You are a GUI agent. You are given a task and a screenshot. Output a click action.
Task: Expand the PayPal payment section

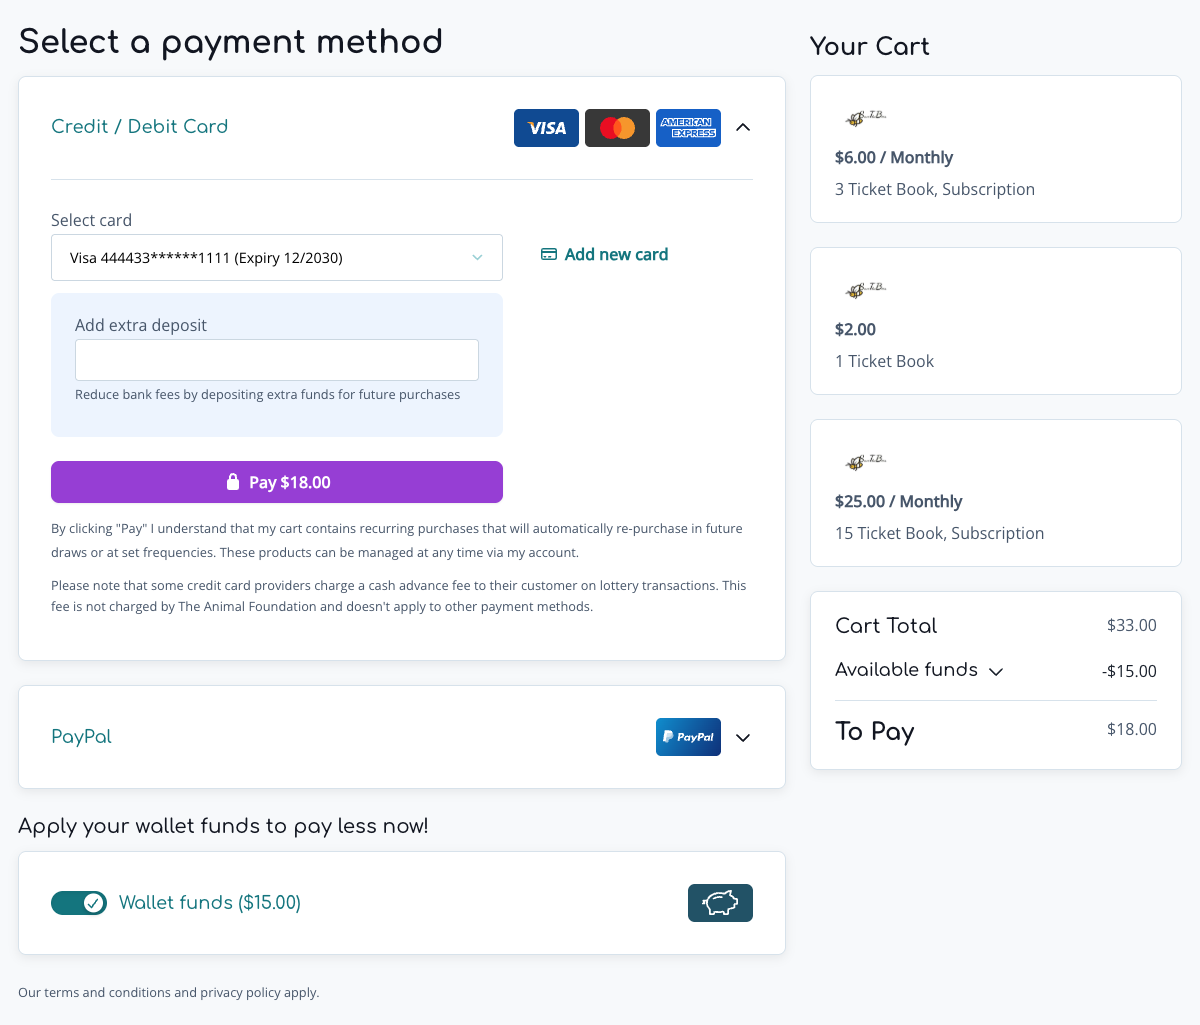[743, 737]
